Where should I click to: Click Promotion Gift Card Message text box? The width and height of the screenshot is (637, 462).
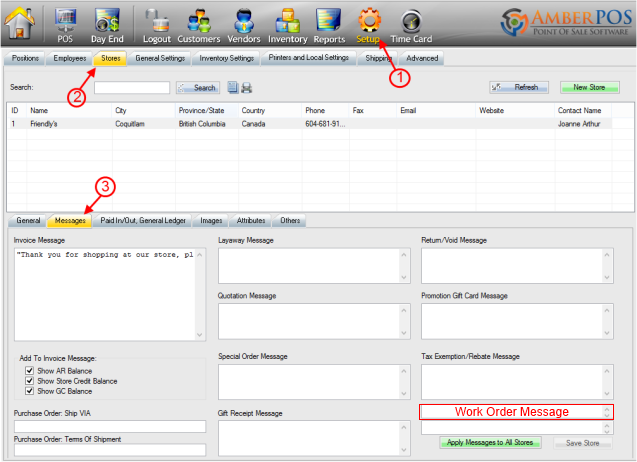click(x=517, y=321)
